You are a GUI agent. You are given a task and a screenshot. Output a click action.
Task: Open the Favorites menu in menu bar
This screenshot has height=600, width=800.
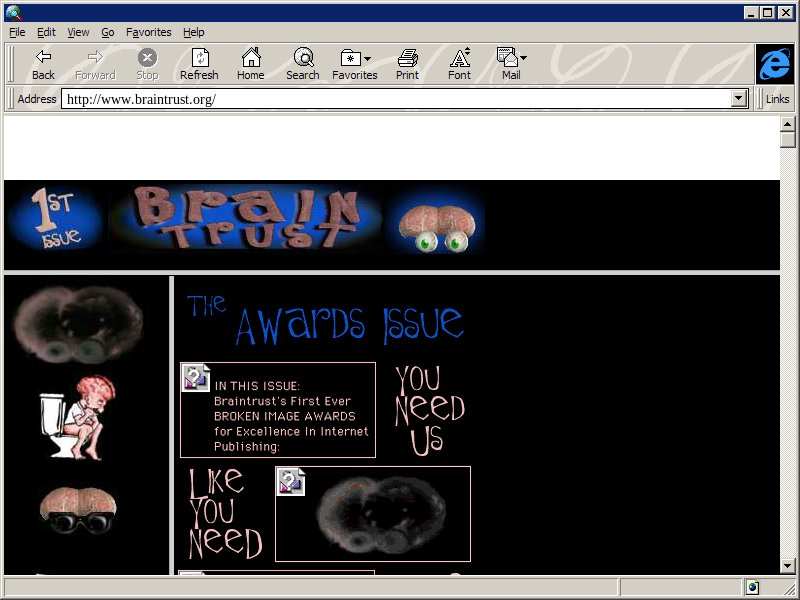click(148, 32)
